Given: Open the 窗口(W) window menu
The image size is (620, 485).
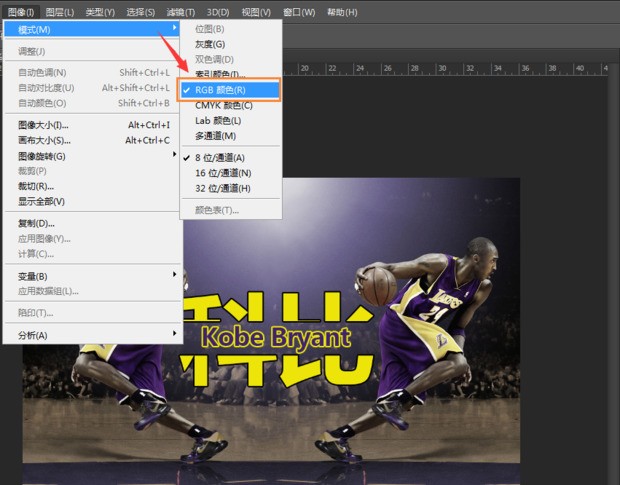Looking at the screenshot, I should click(299, 12).
